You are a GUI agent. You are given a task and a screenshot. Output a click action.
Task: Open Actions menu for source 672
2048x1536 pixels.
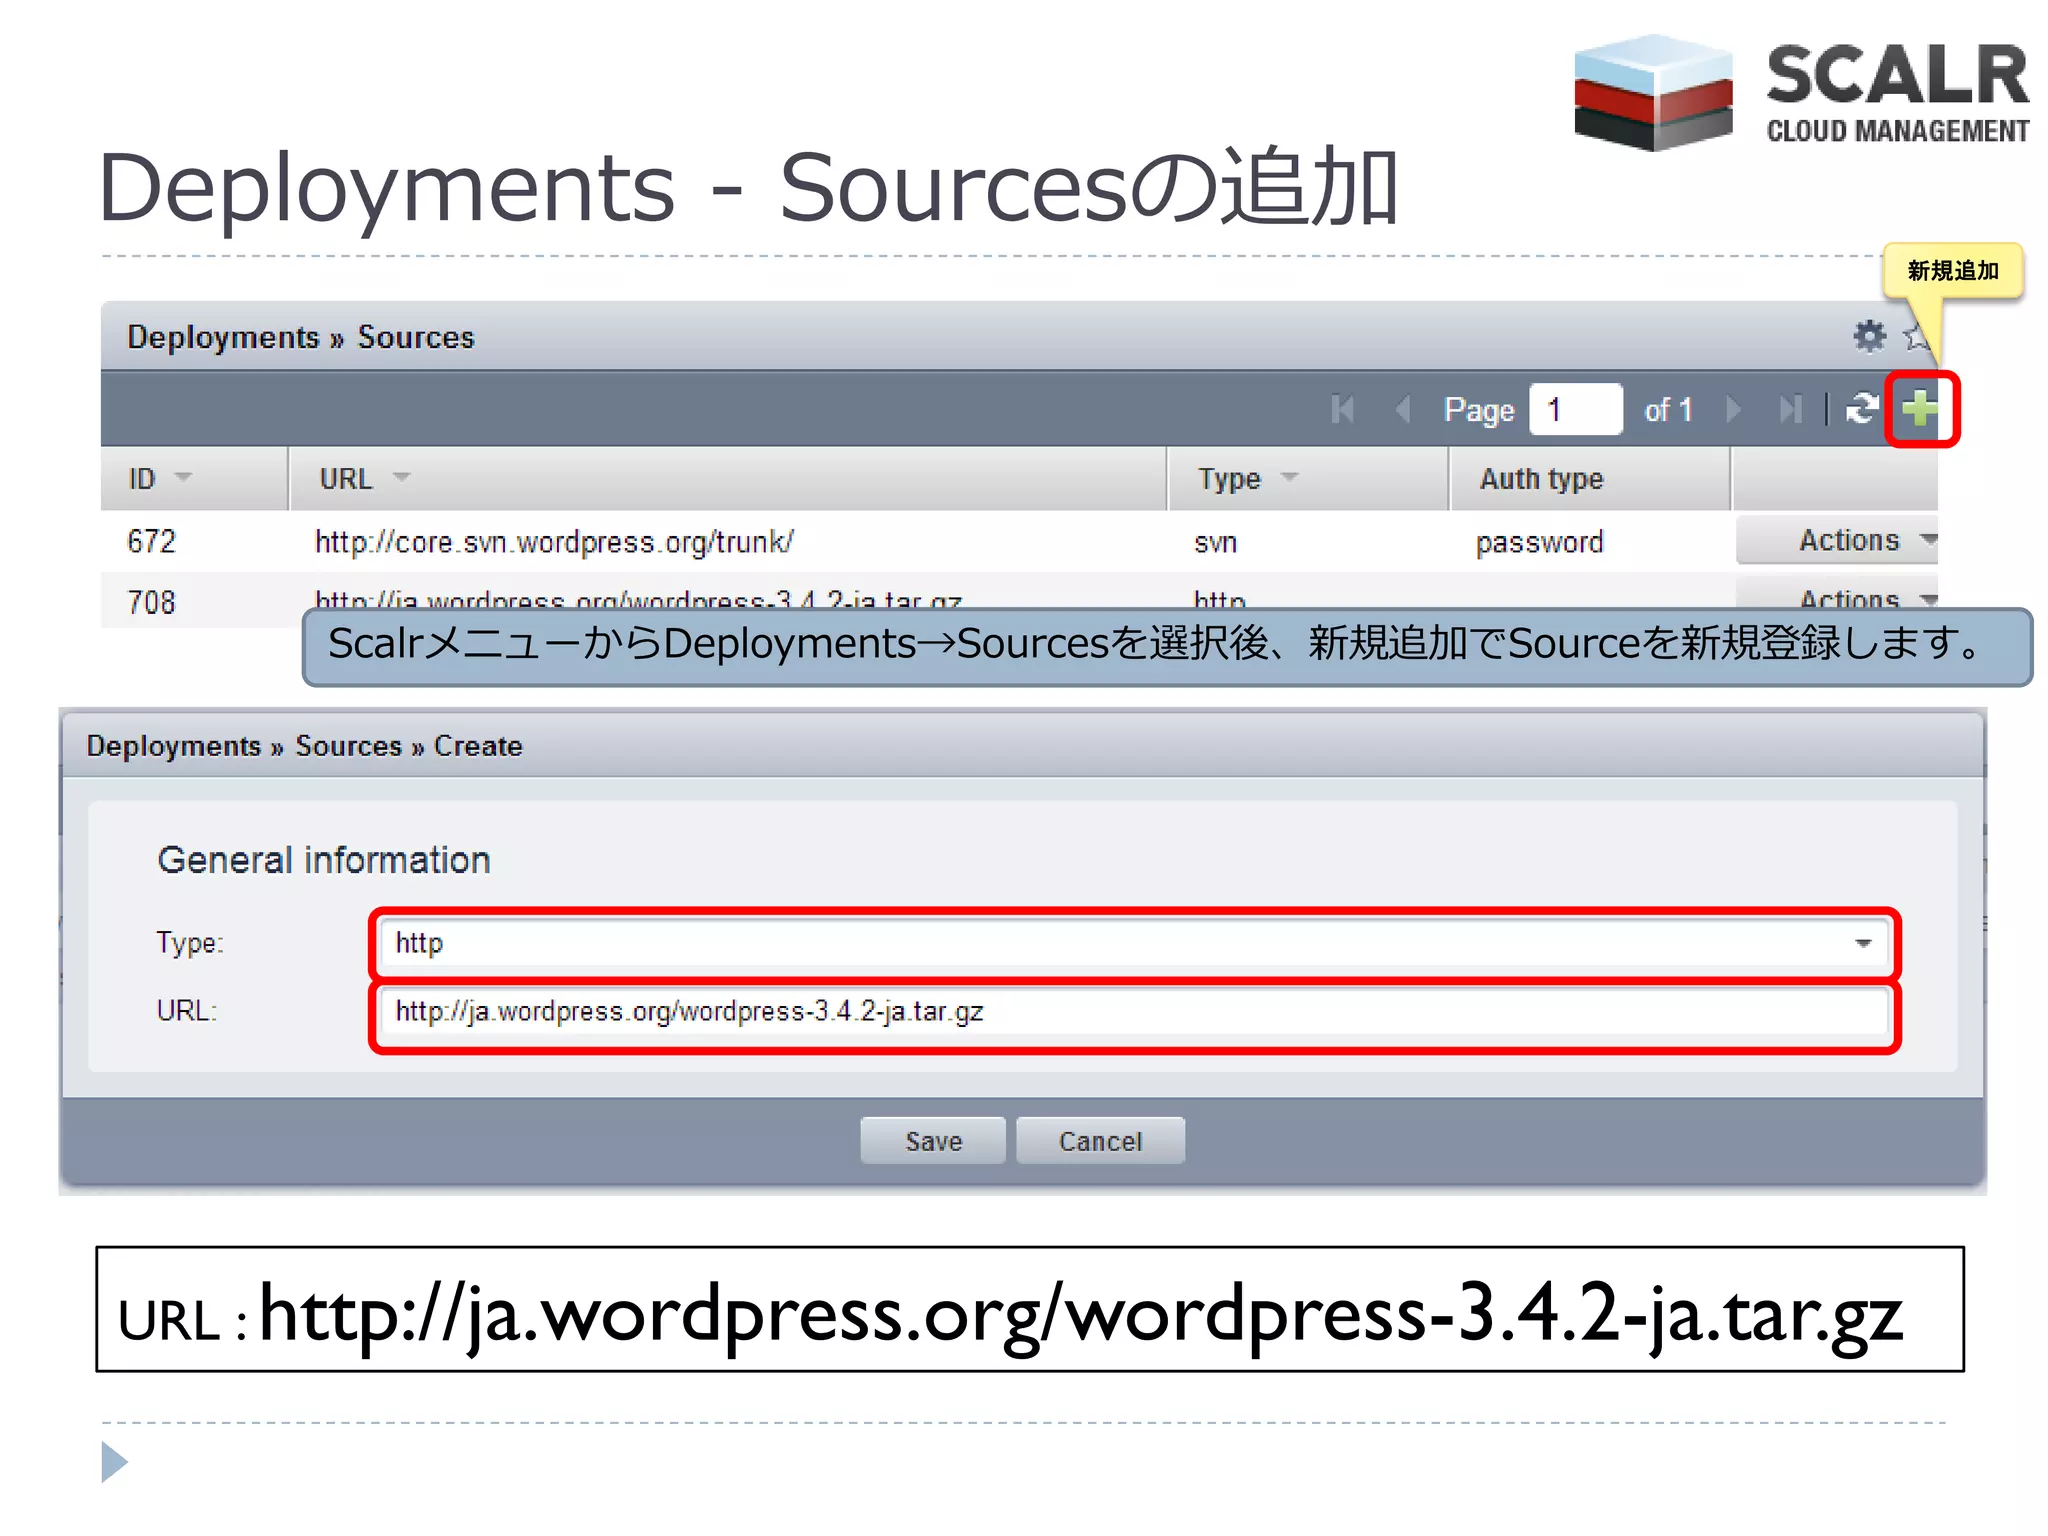1837,541
